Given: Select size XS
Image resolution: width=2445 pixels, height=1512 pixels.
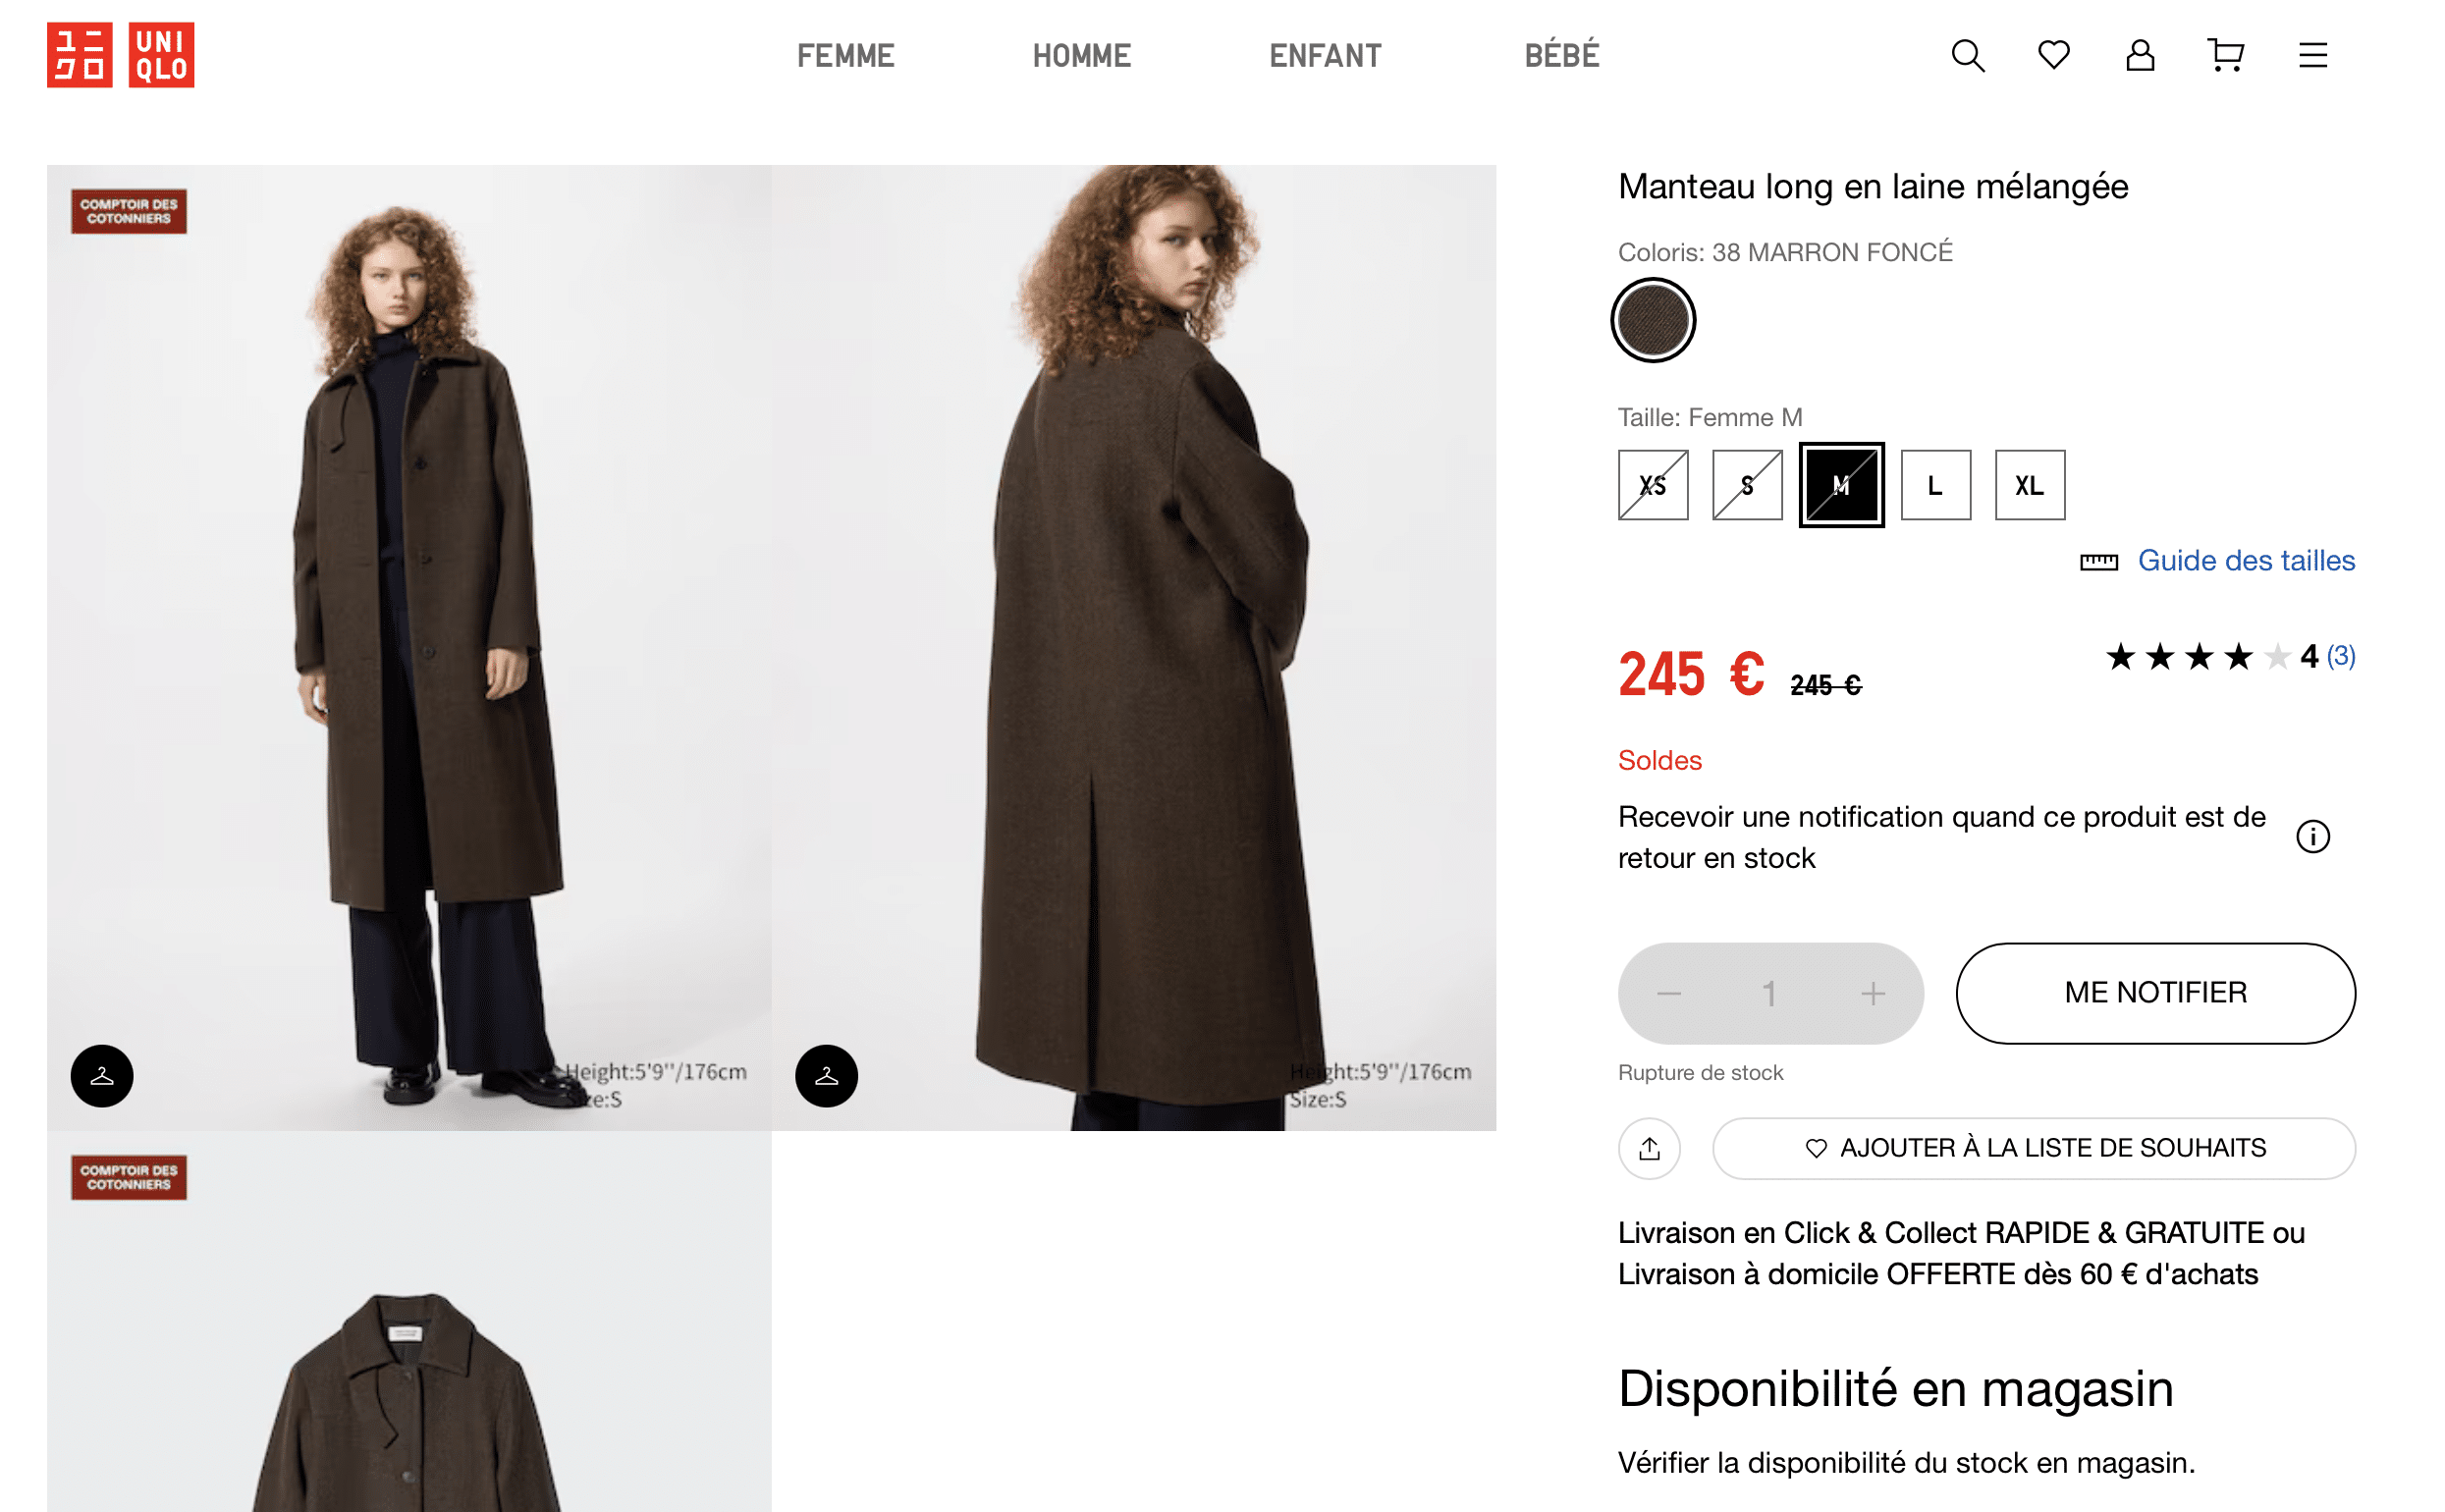Looking at the screenshot, I should coord(1653,485).
